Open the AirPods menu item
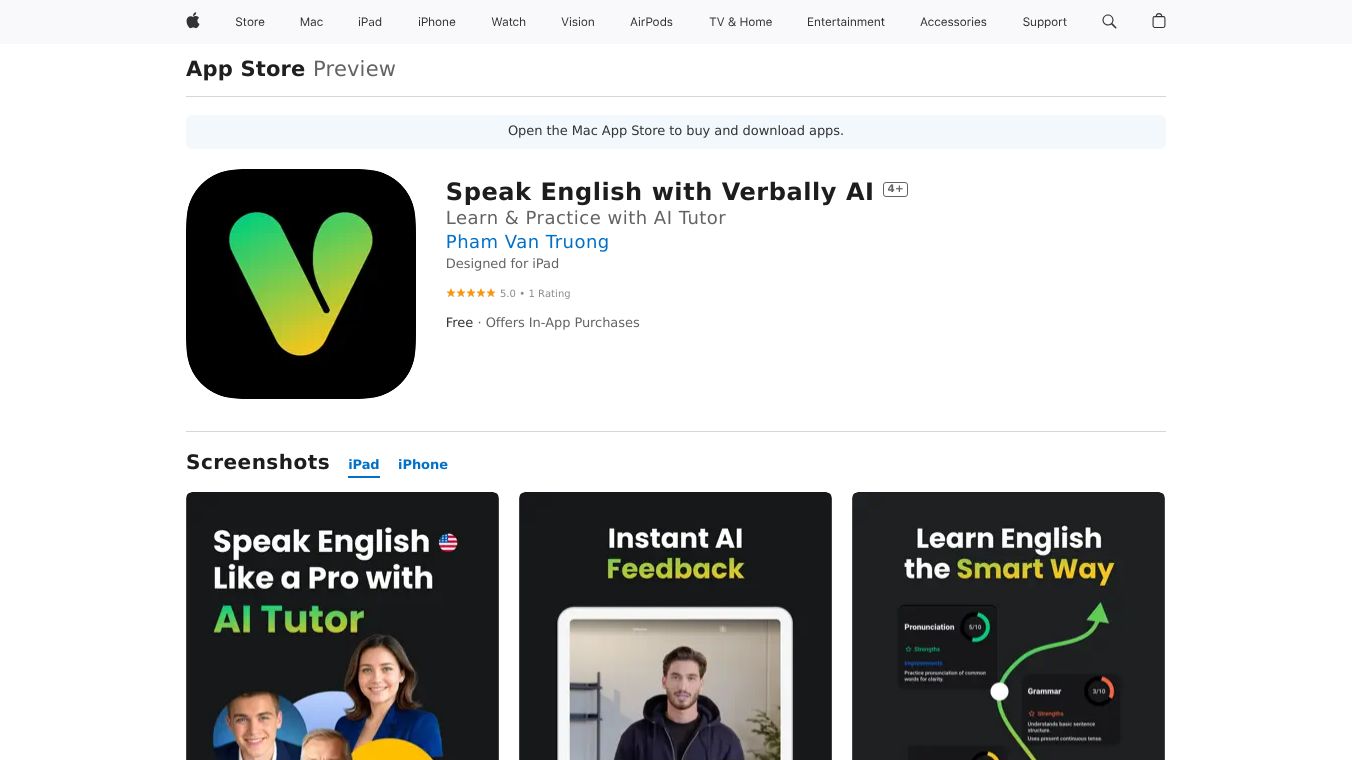This screenshot has height=760, width=1352. pos(652,22)
